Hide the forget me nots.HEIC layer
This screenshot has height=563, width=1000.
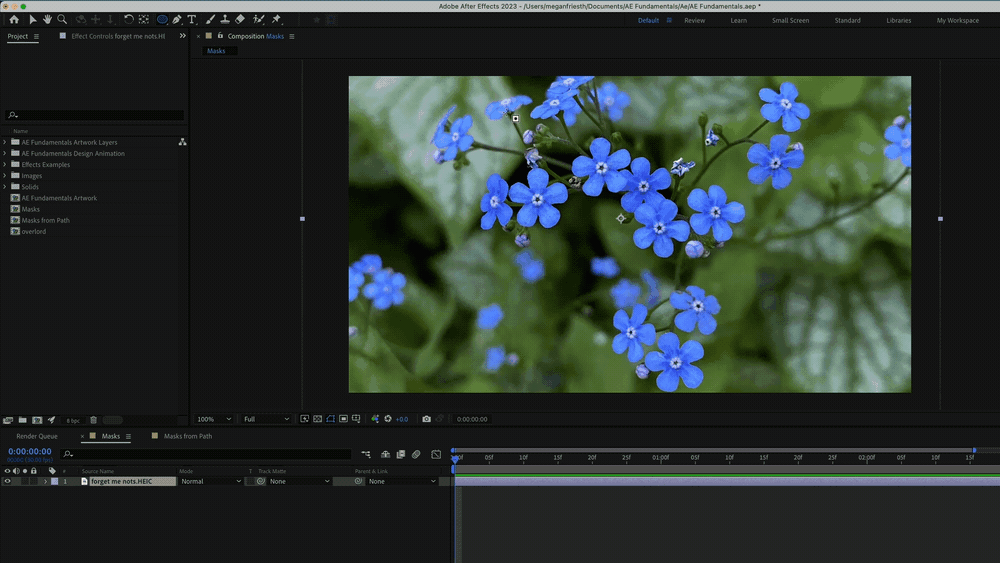(x=7, y=481)
